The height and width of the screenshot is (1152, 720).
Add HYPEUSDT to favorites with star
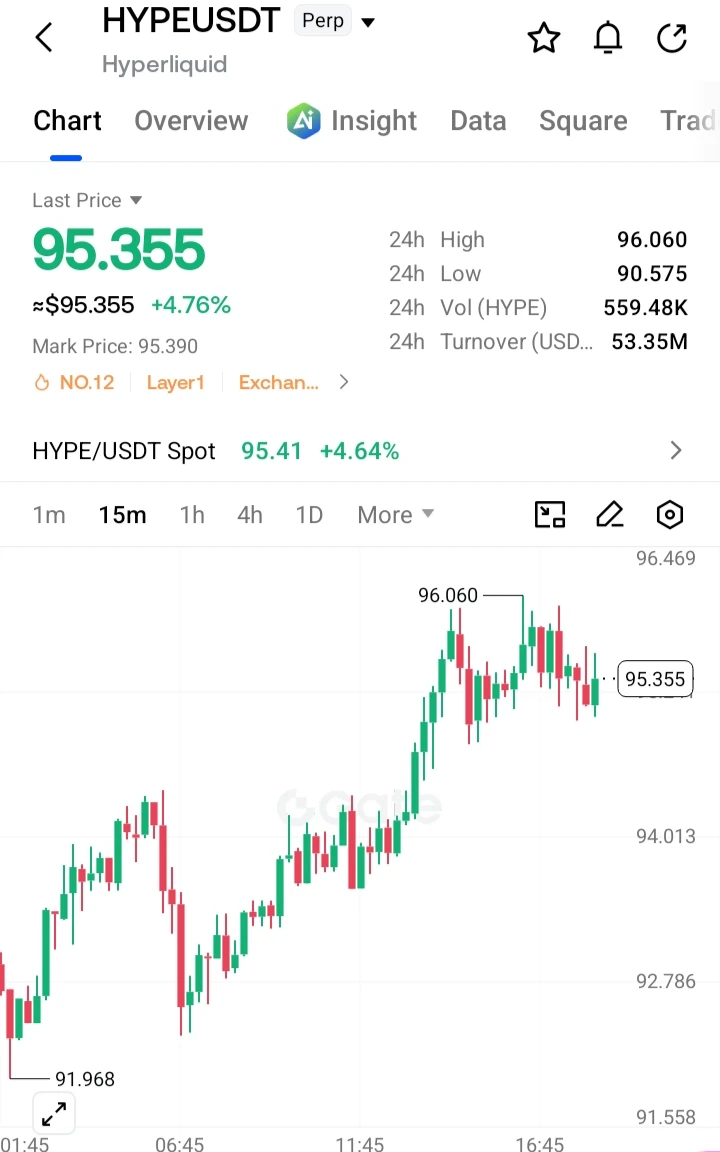[544, 37]
